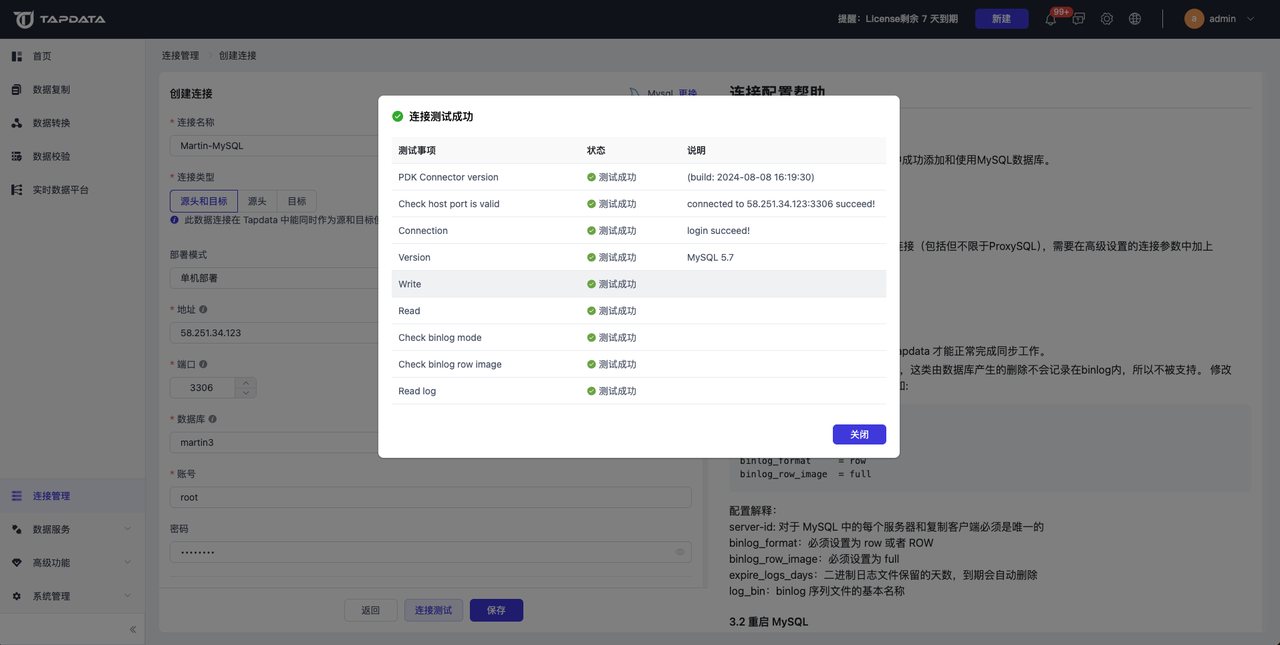The width and height of the screenshot is (1280, 645).
Task: Click 连接测试 button below the form
Action: pos(433,610)
